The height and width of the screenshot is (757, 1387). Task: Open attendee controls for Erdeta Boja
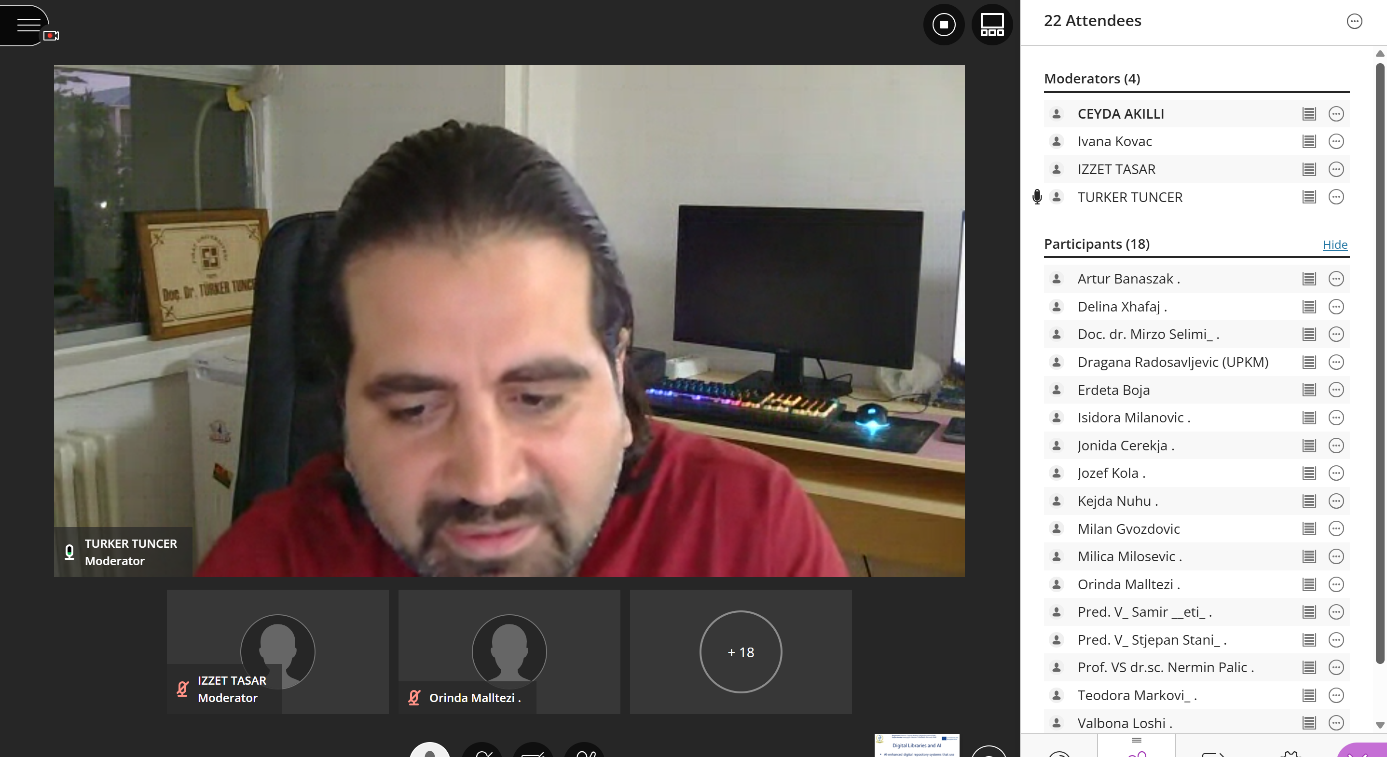pos(1336,390)
